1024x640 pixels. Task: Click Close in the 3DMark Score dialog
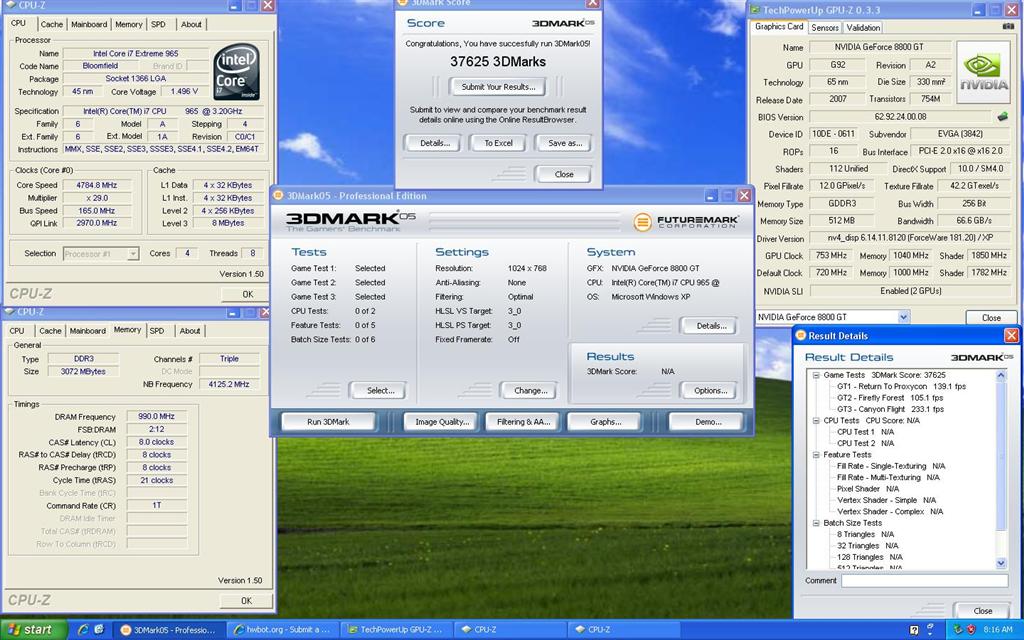[563, 174]
